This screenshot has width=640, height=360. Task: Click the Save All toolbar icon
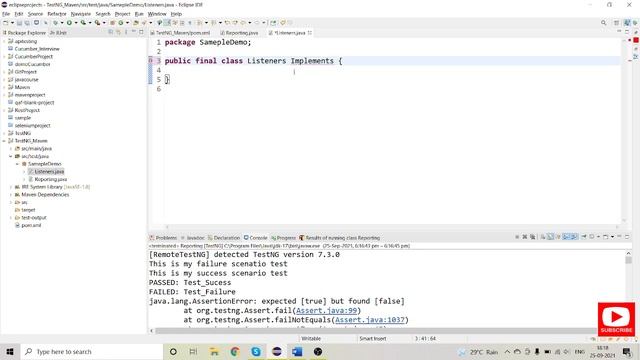pyautogui.click(x=27, y=23)
